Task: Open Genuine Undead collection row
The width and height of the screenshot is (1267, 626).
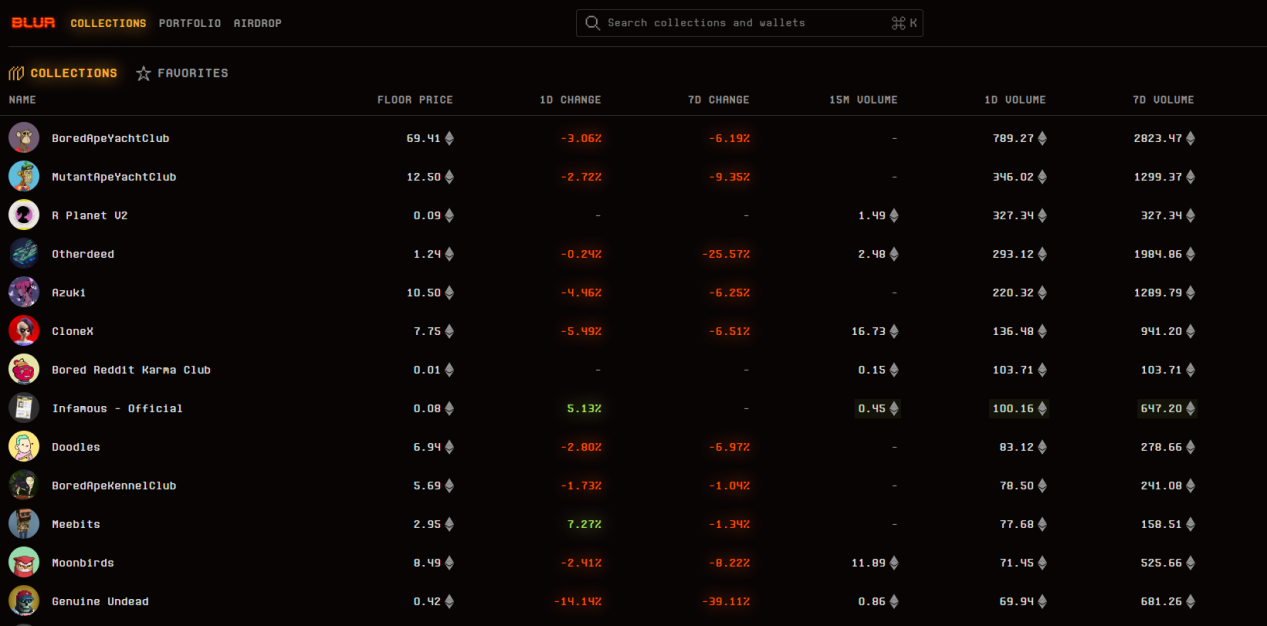Action: point(100,602)
